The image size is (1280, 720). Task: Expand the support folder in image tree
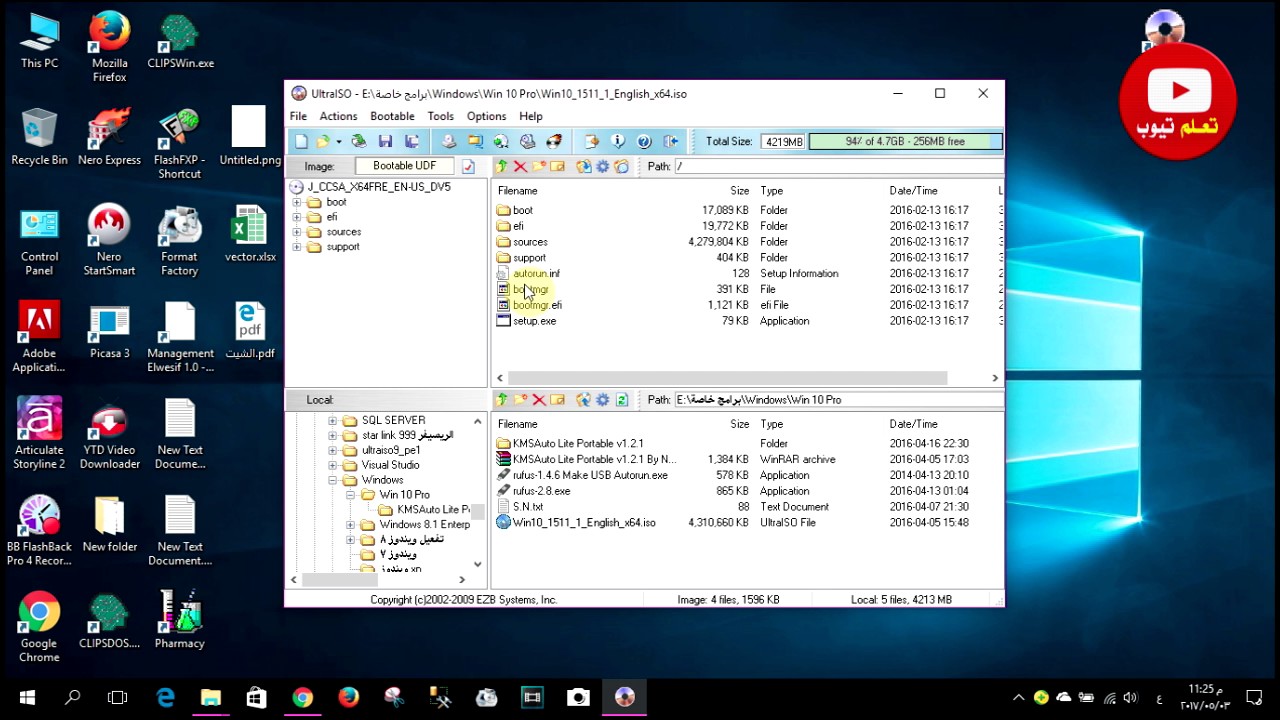click(296, 247)
